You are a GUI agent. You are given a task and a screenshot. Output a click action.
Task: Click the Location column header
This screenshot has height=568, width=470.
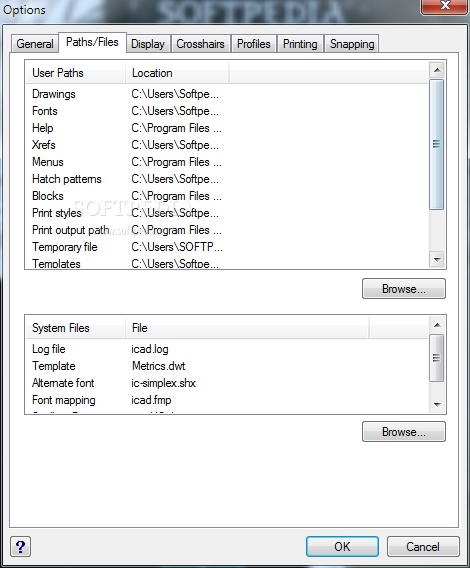[177, 73]
